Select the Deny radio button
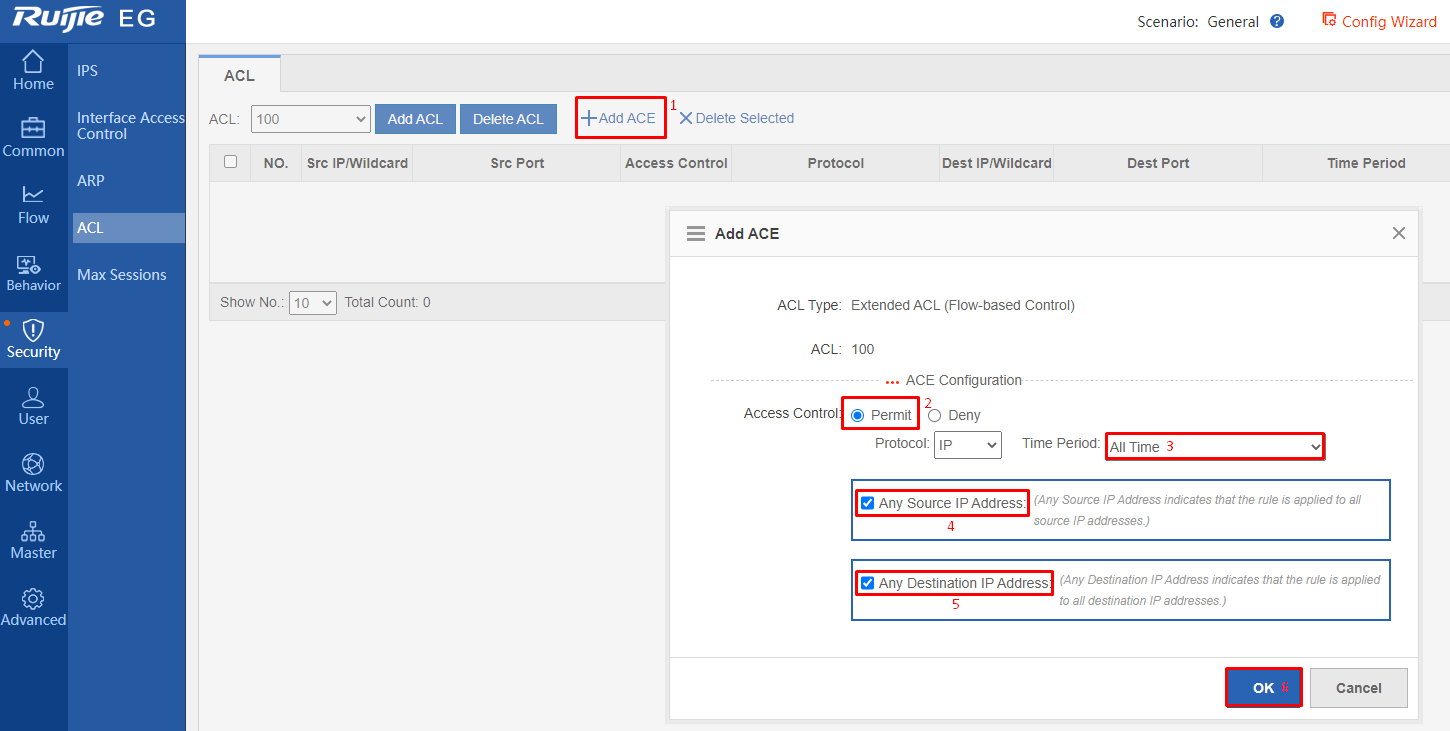 pyautogui.click(x=934, y=415)
